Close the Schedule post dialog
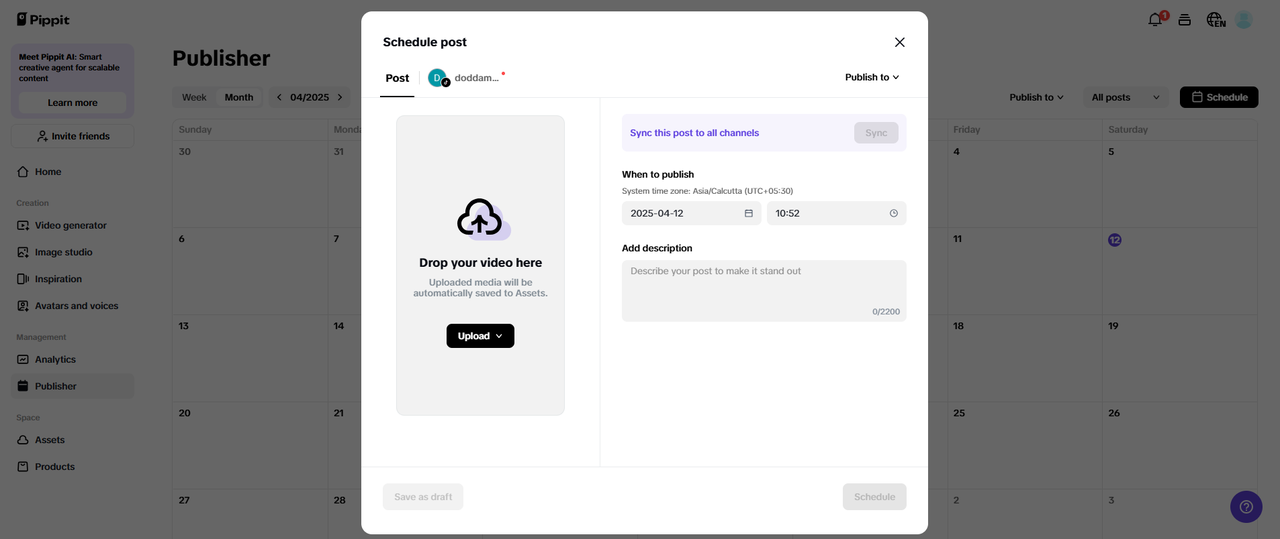Image resolution: width=1280 pixels, height=539 pixels. pyautogui.click(x=899, y=42)
